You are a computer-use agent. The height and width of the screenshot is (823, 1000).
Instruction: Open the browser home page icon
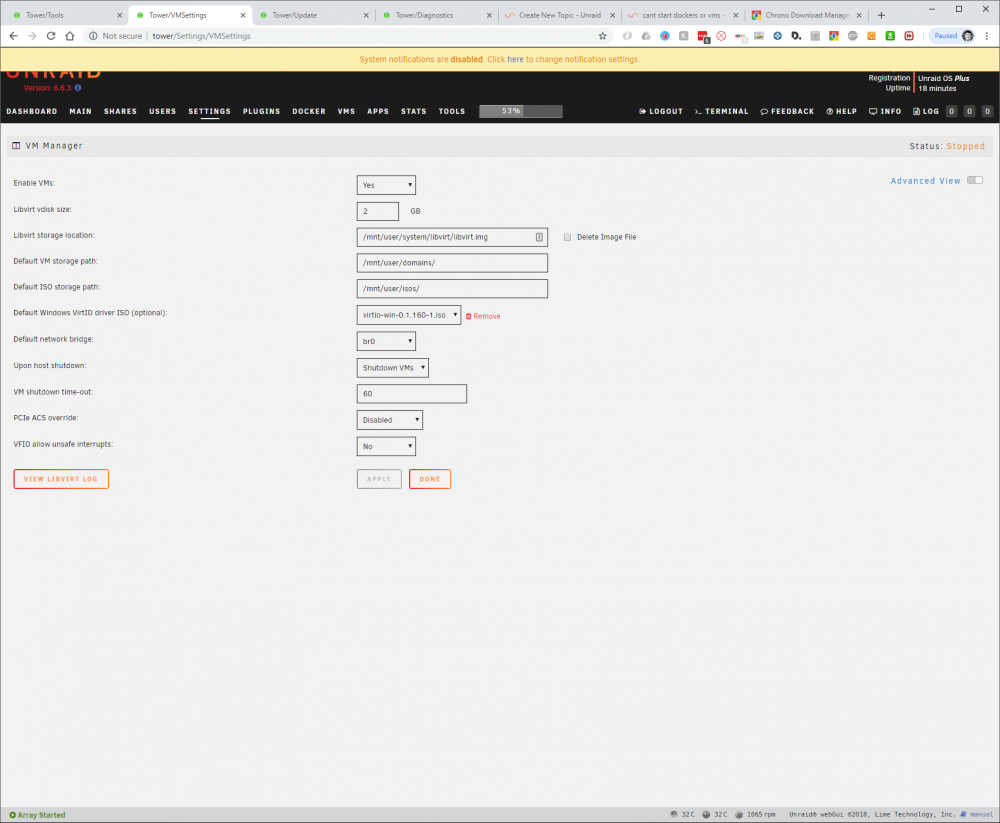70,36
